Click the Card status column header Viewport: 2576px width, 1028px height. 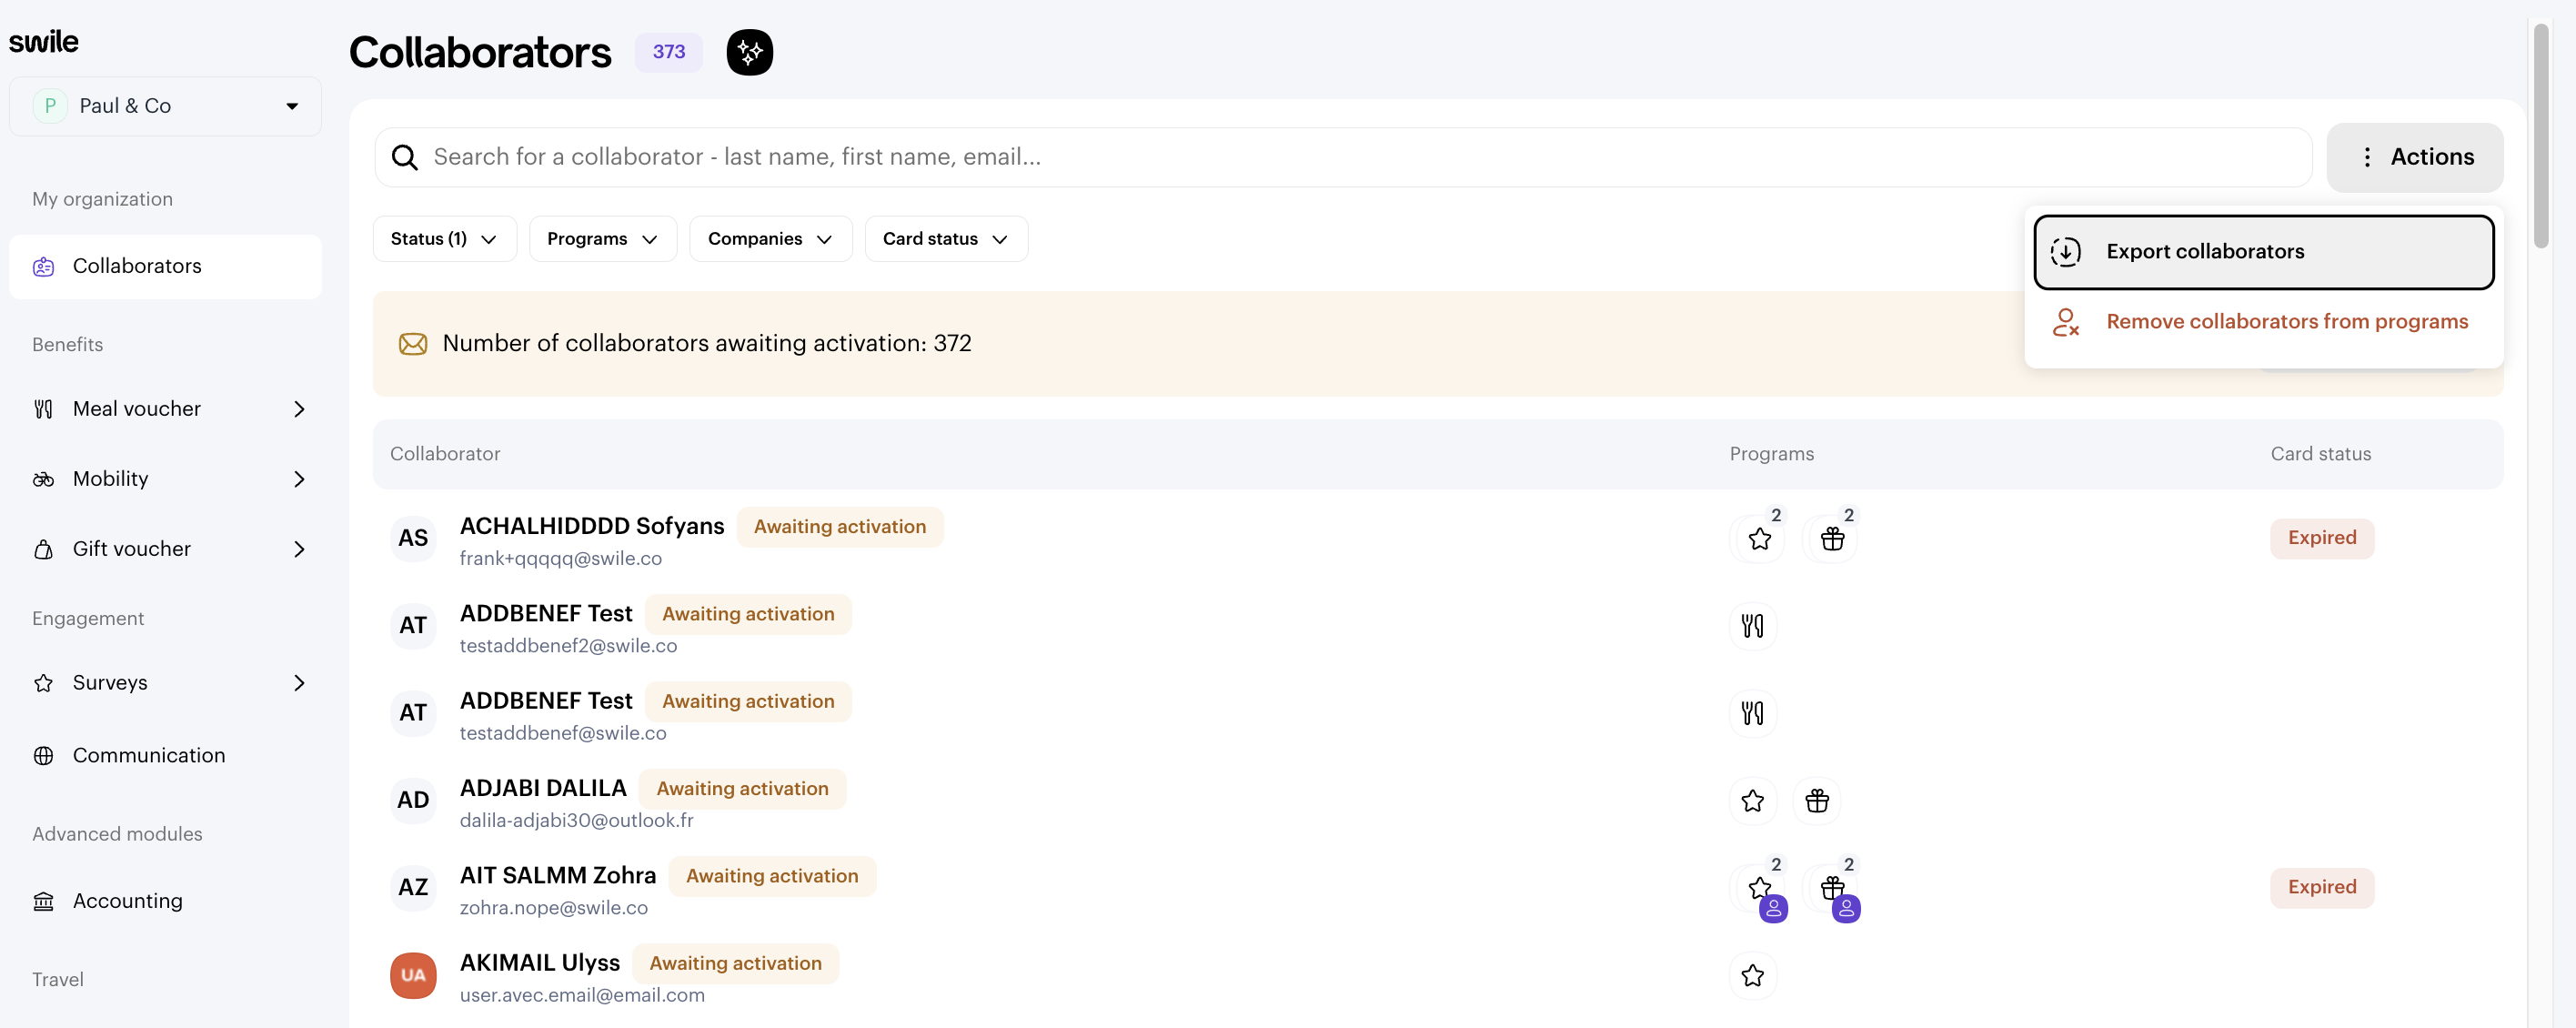[x=2320, y=454]
